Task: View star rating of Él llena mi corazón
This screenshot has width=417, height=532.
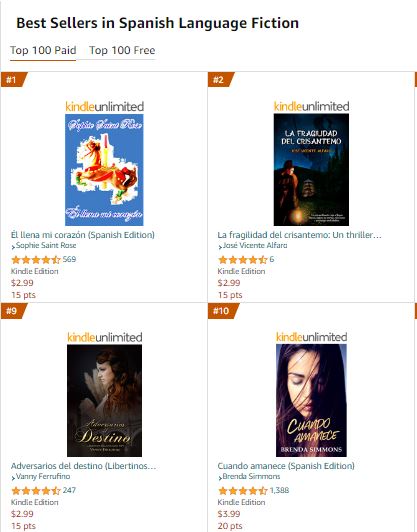Action: click(x=36, y=260)
